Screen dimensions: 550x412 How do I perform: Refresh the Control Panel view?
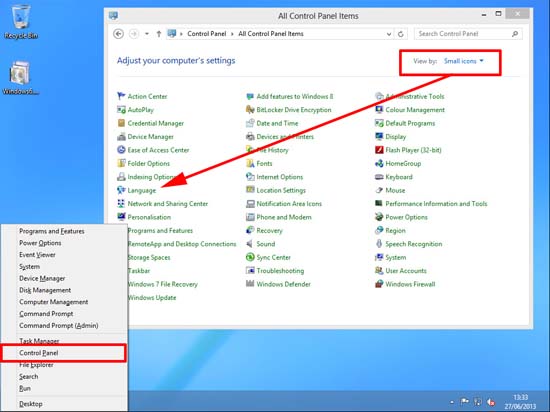click(401, 34)
